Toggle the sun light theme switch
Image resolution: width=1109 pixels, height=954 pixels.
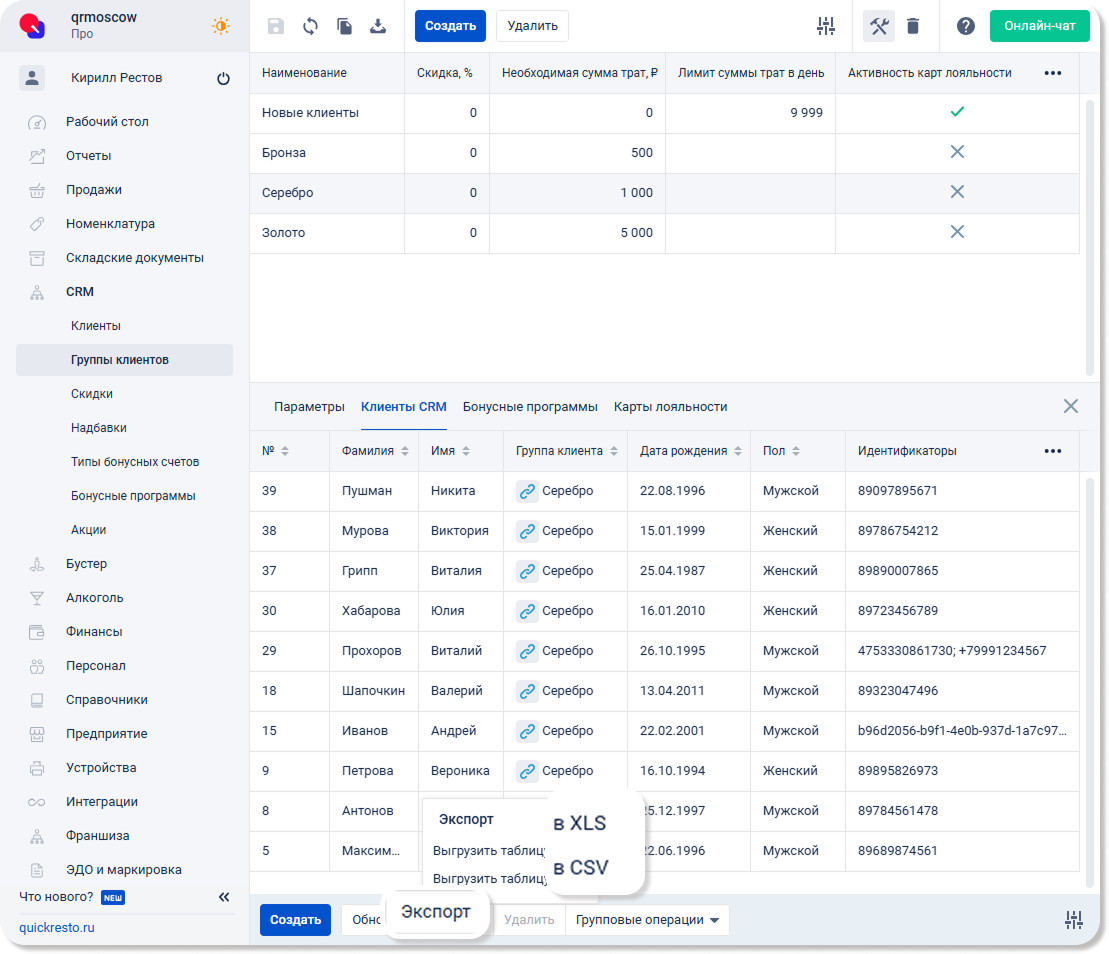[x=220, y=26]
